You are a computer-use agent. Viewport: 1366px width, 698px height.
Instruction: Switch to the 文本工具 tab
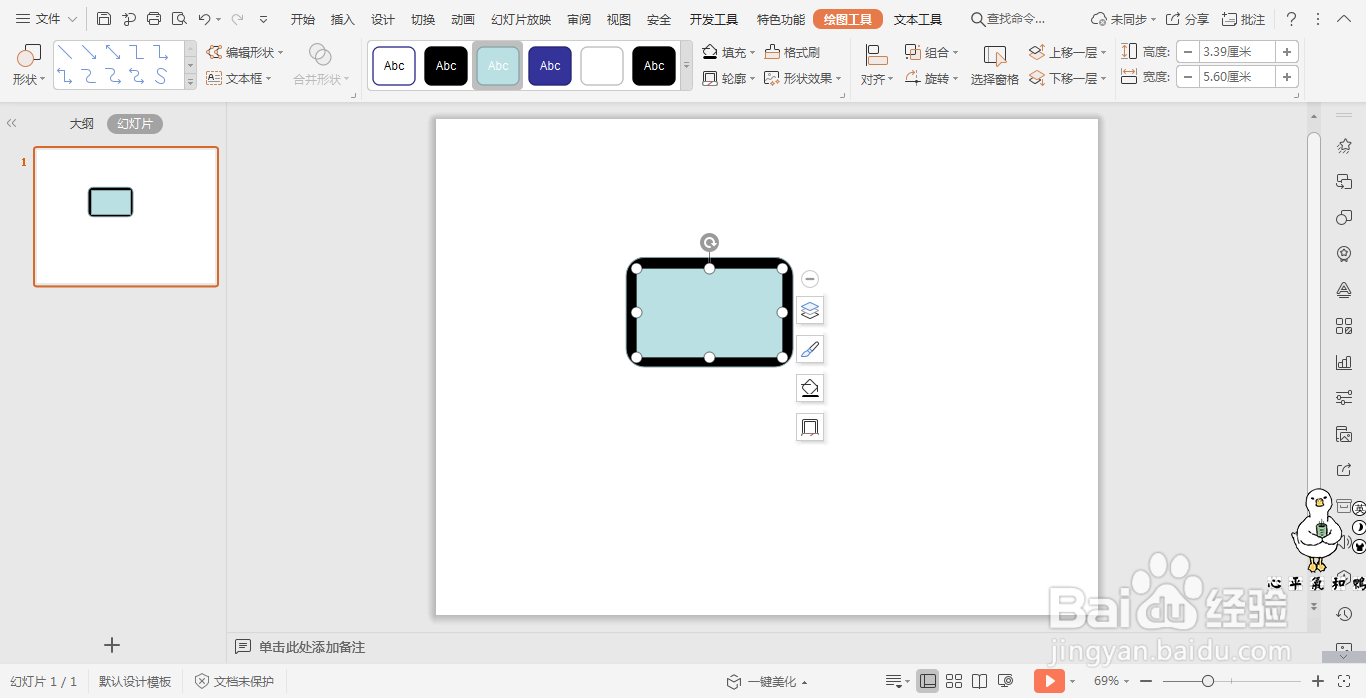point(918,19)
